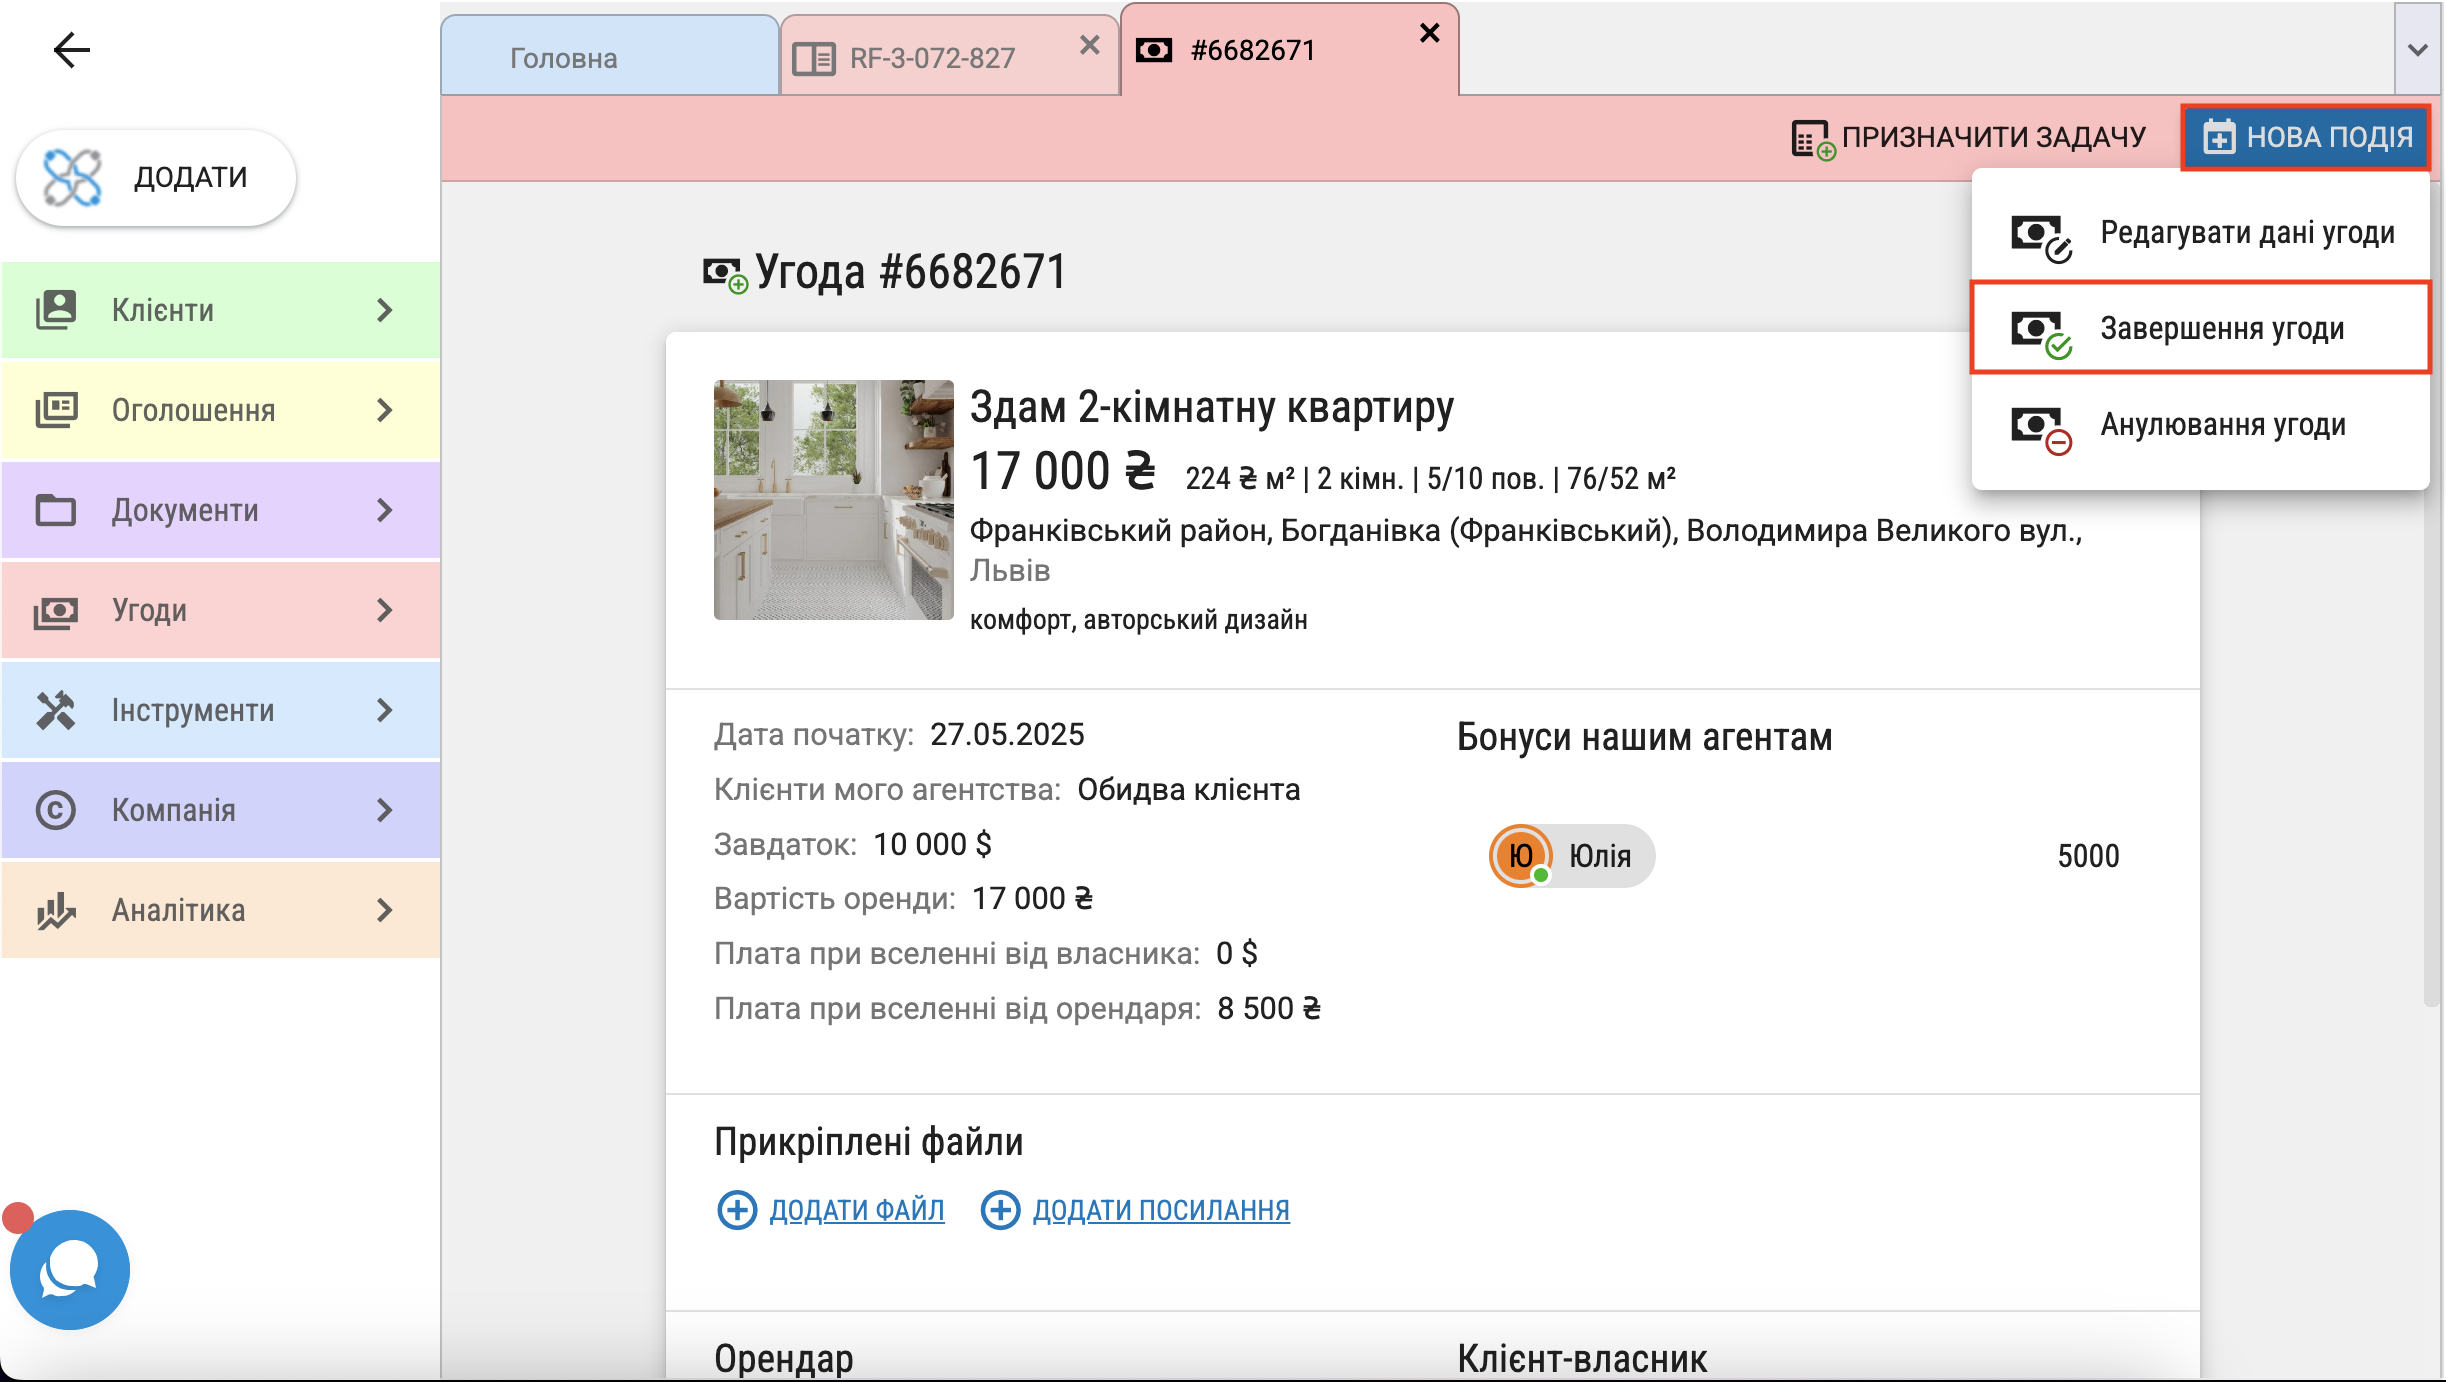The height and width of the screenshot is (1382, 2446).
Task: Expand the Аналітика menu chevron
Action: (x=385, y=910)
